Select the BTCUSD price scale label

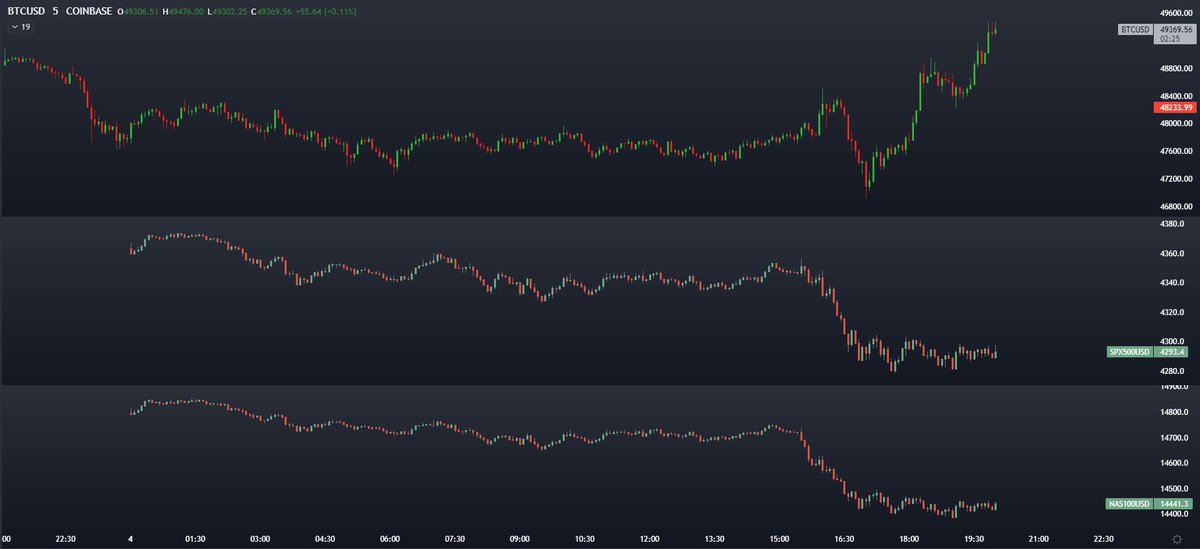(1135, 30)
